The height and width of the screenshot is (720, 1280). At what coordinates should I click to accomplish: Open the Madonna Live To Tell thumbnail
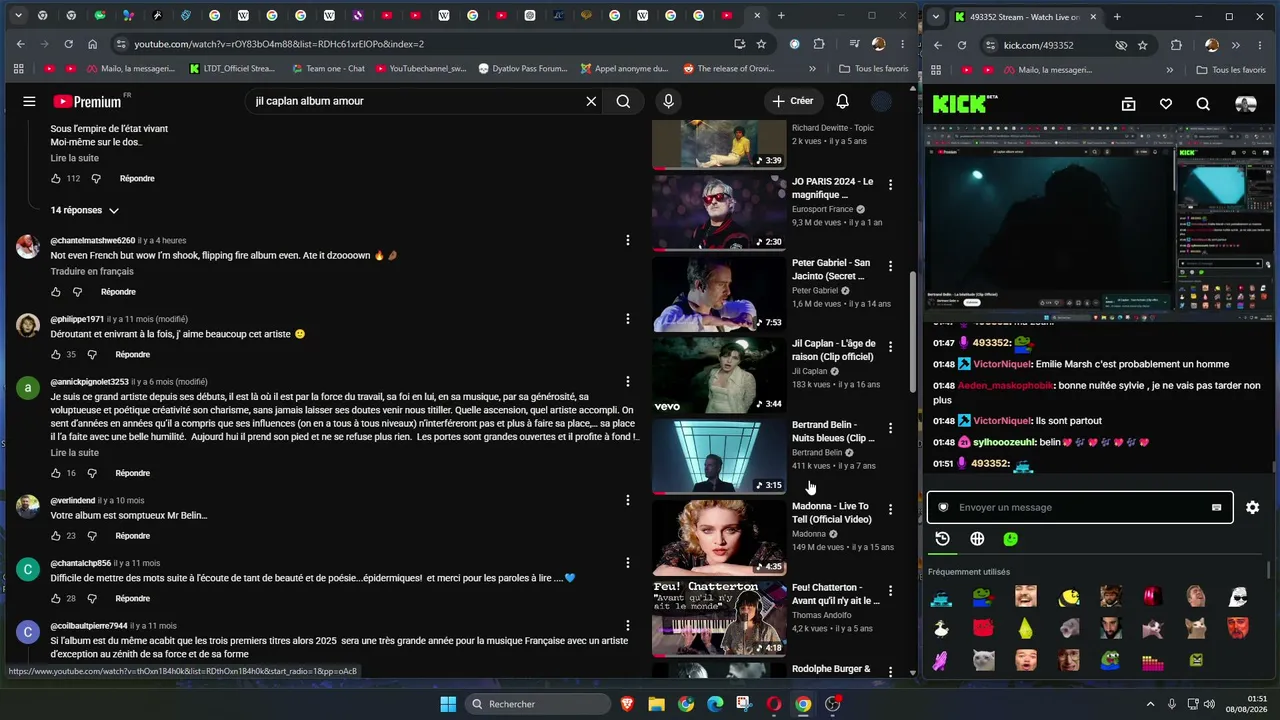pyautogui.click(x=719, y=538)
